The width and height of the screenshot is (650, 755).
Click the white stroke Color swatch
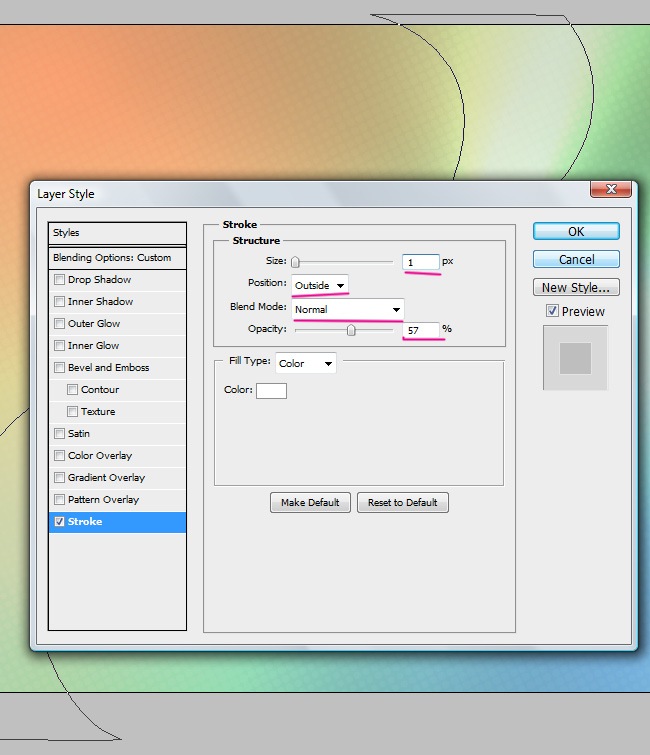click(271, 391)
